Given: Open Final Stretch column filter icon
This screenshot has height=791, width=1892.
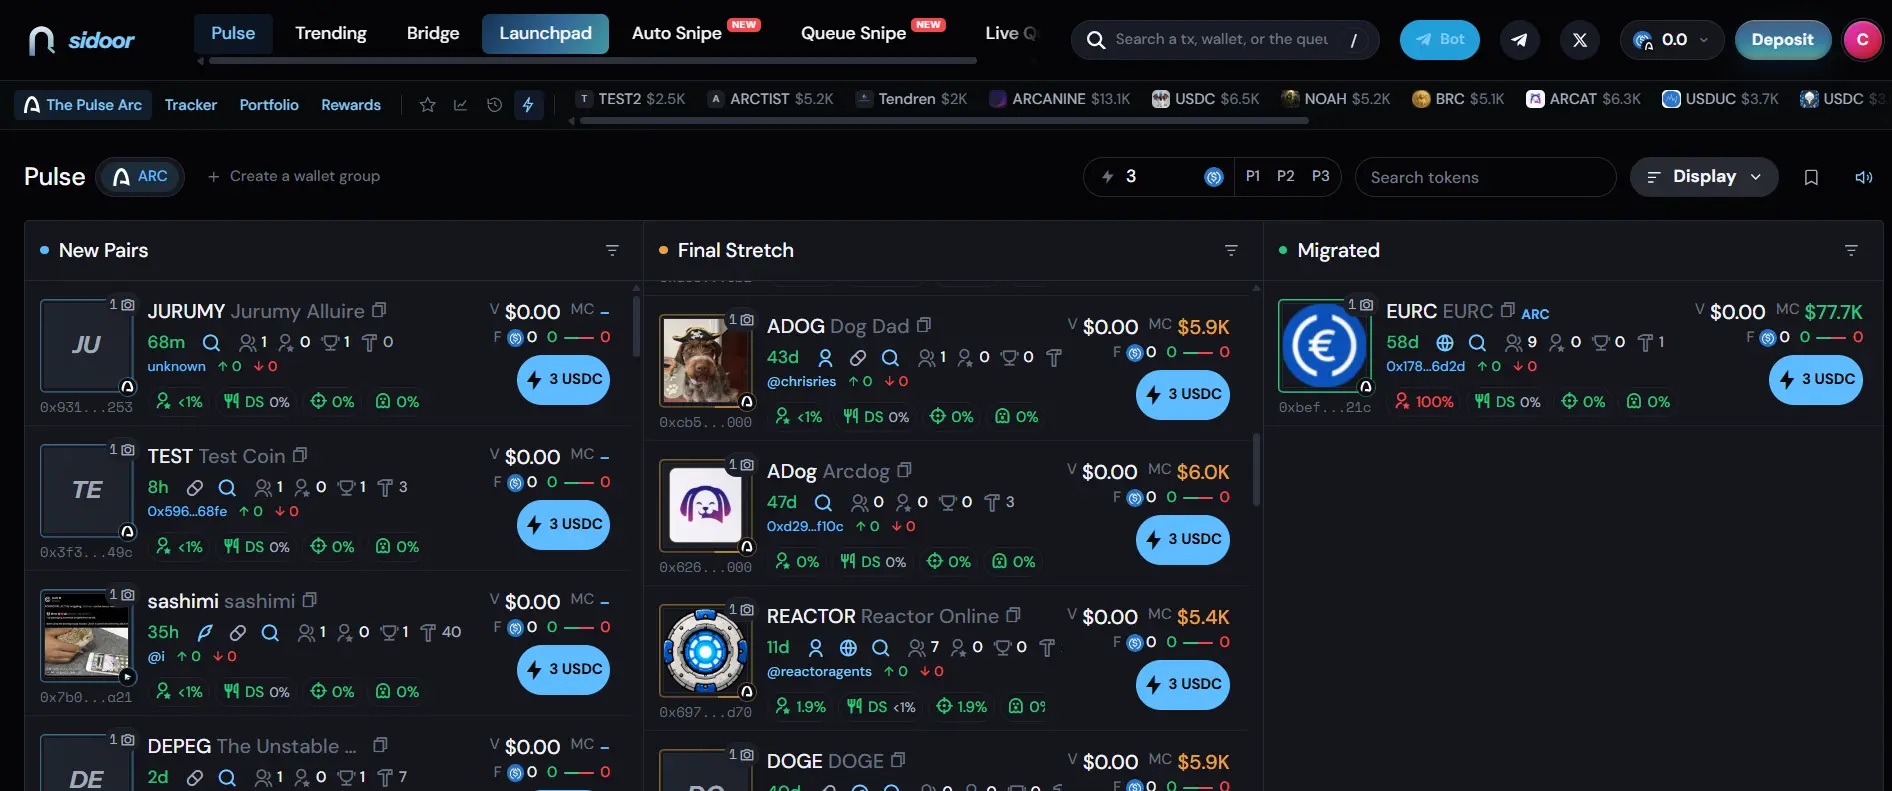Looking at the screenshot, I should point(1231,250).
